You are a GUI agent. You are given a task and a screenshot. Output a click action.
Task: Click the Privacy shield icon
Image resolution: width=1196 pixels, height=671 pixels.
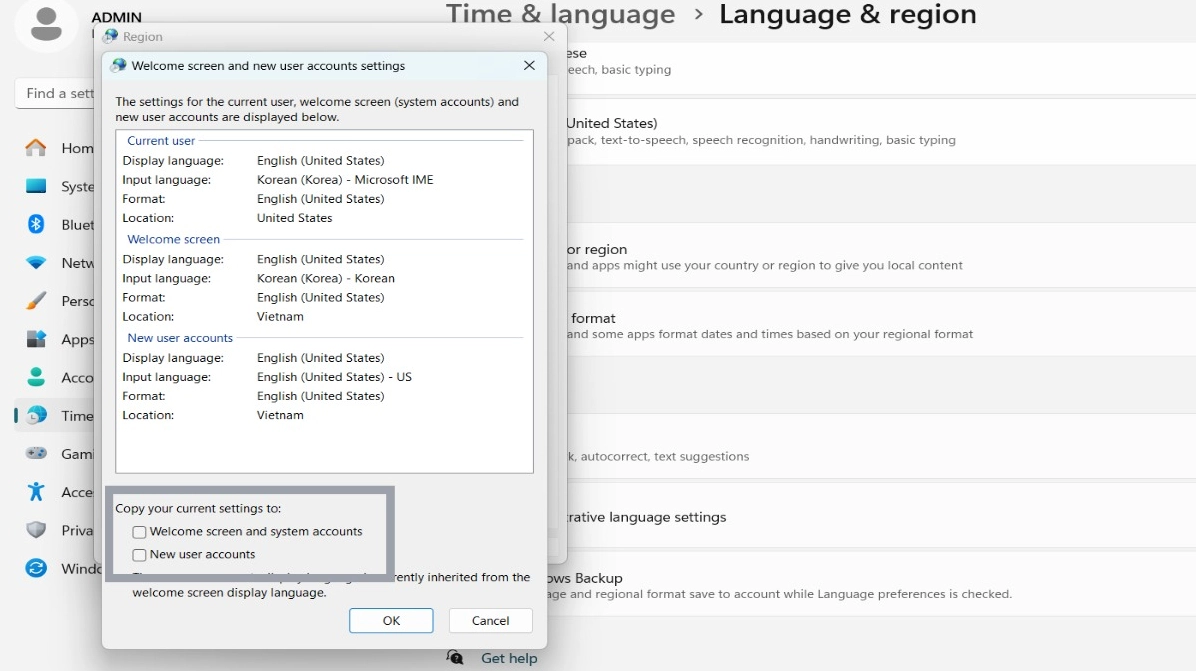coord(36,530)
